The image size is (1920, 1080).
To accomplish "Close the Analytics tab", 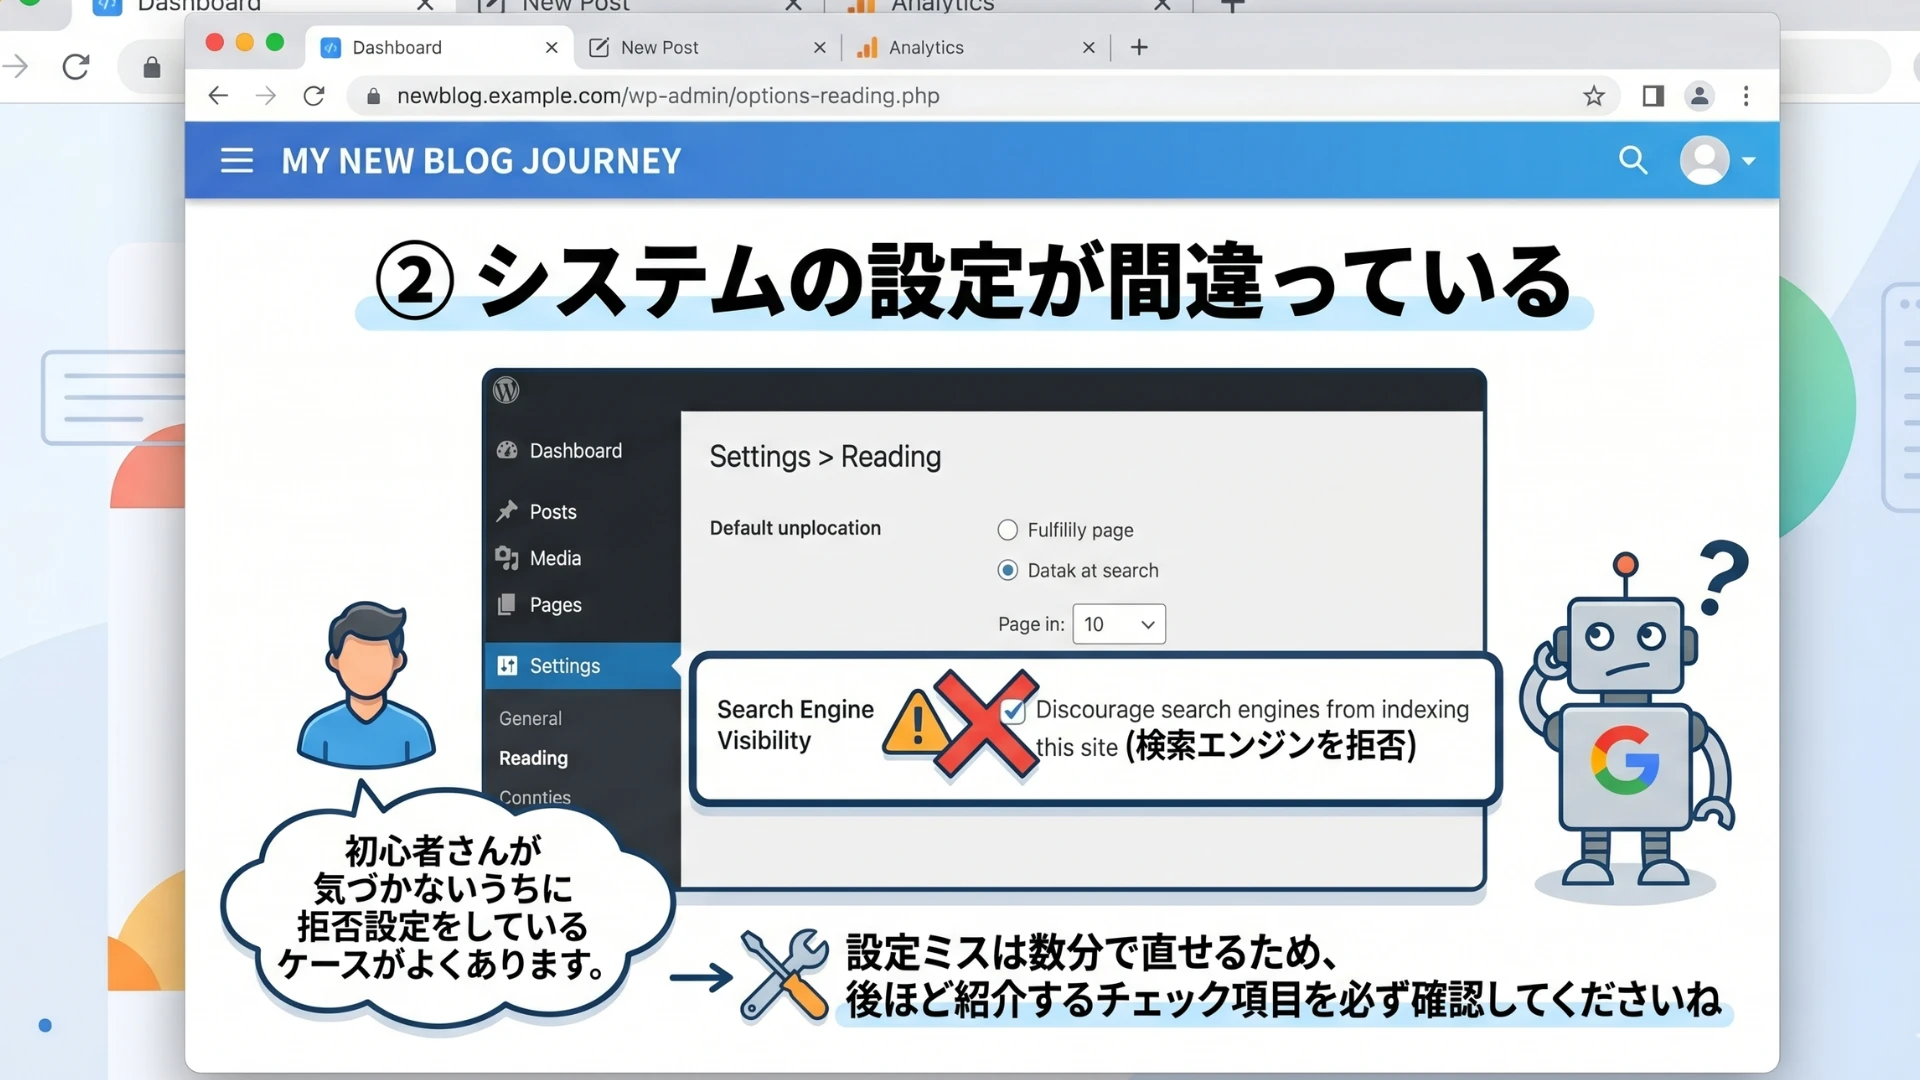I will coord(1089,48).
